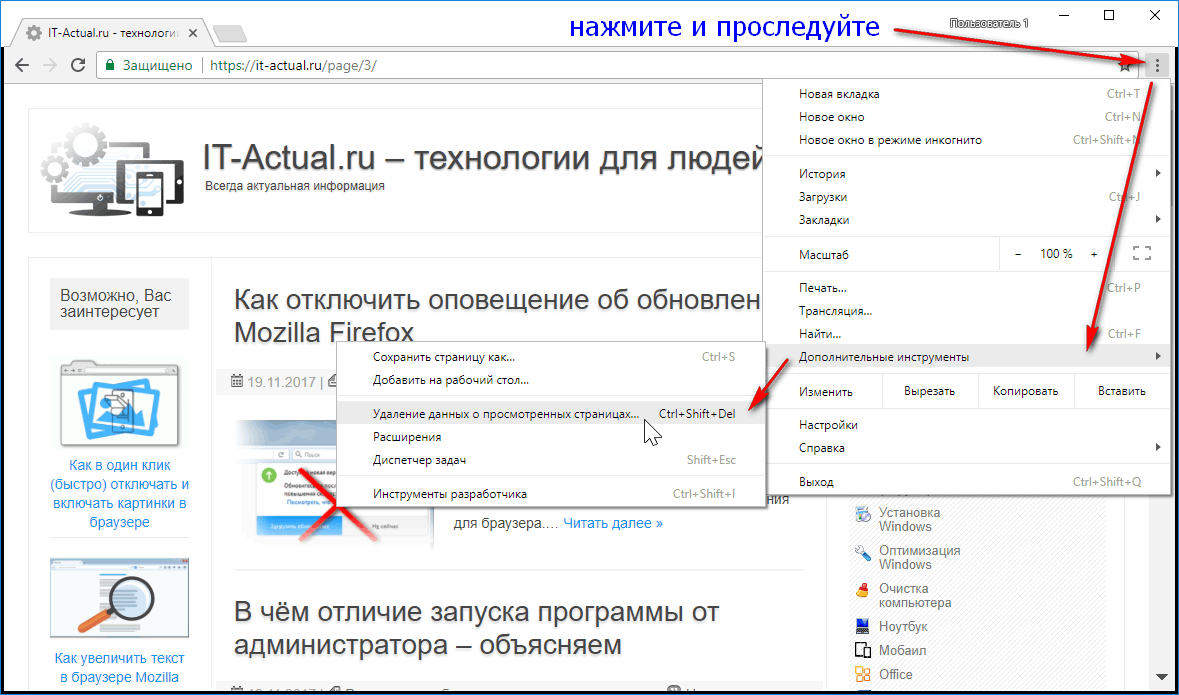
Task: Choose Инструменты разработчика submenu item
Action: pyautogui.click(x=551, y=494)
